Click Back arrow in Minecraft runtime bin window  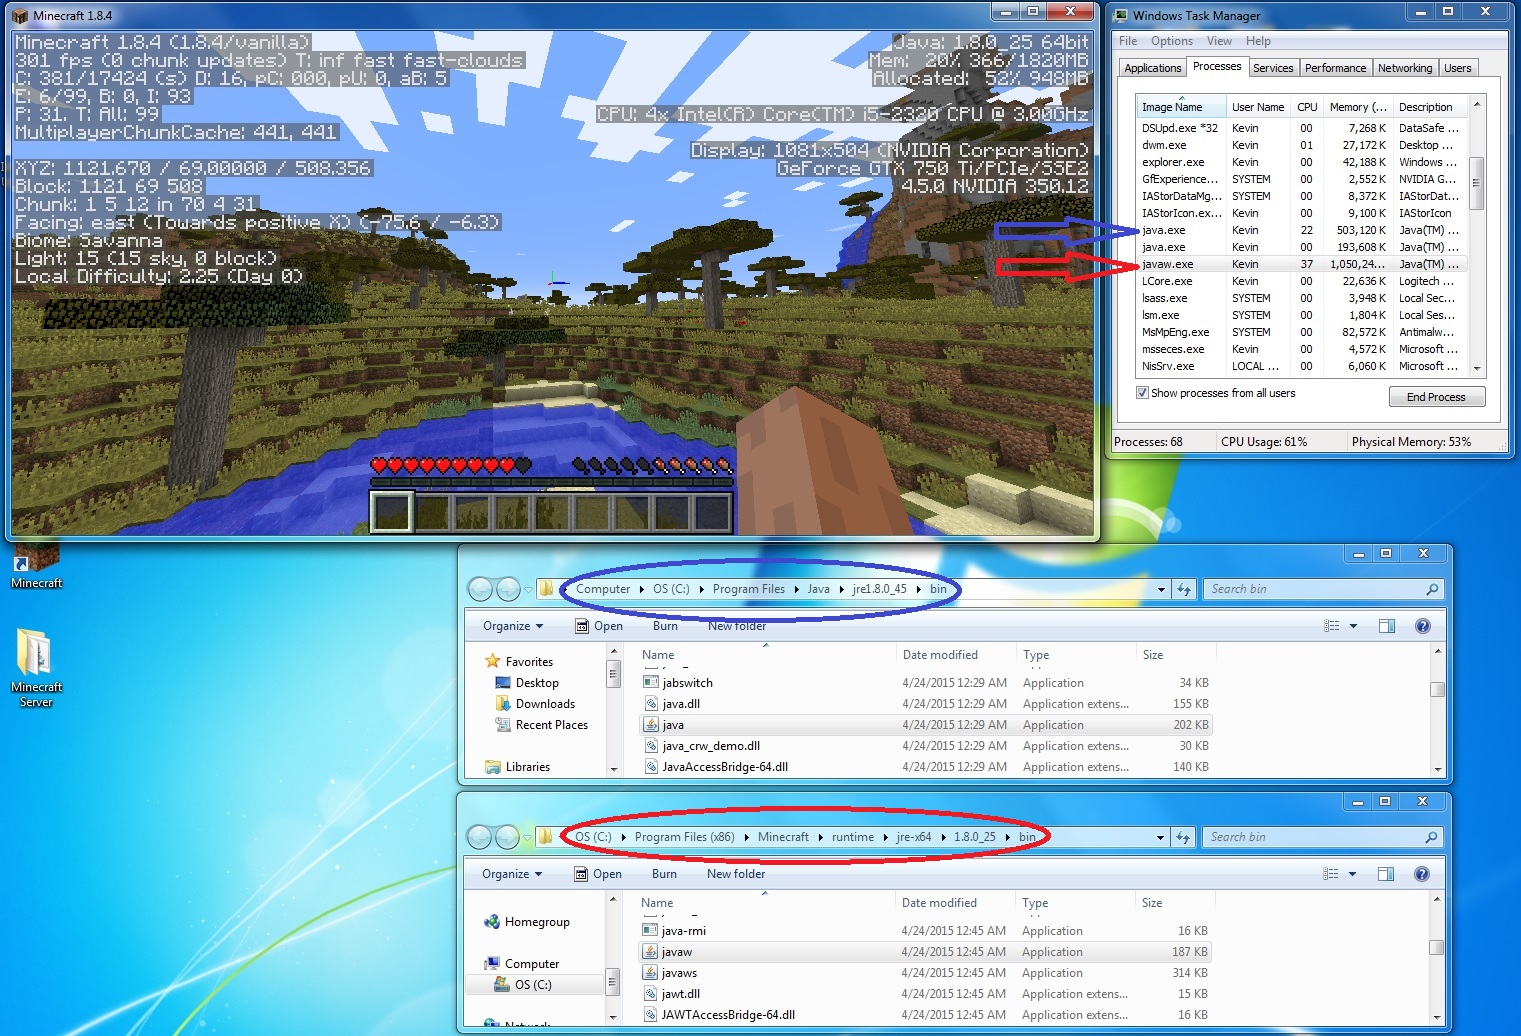pos(480,837)
